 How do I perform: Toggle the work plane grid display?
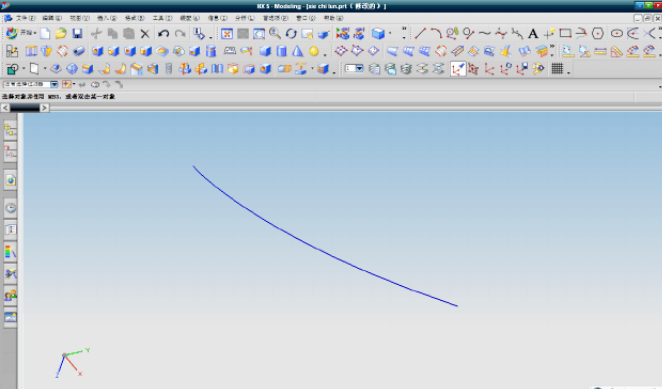557,69
